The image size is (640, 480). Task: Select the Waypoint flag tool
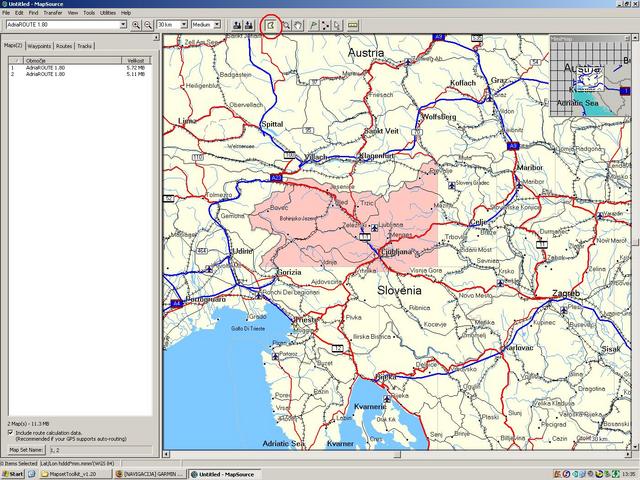click(x=313, y=26)
